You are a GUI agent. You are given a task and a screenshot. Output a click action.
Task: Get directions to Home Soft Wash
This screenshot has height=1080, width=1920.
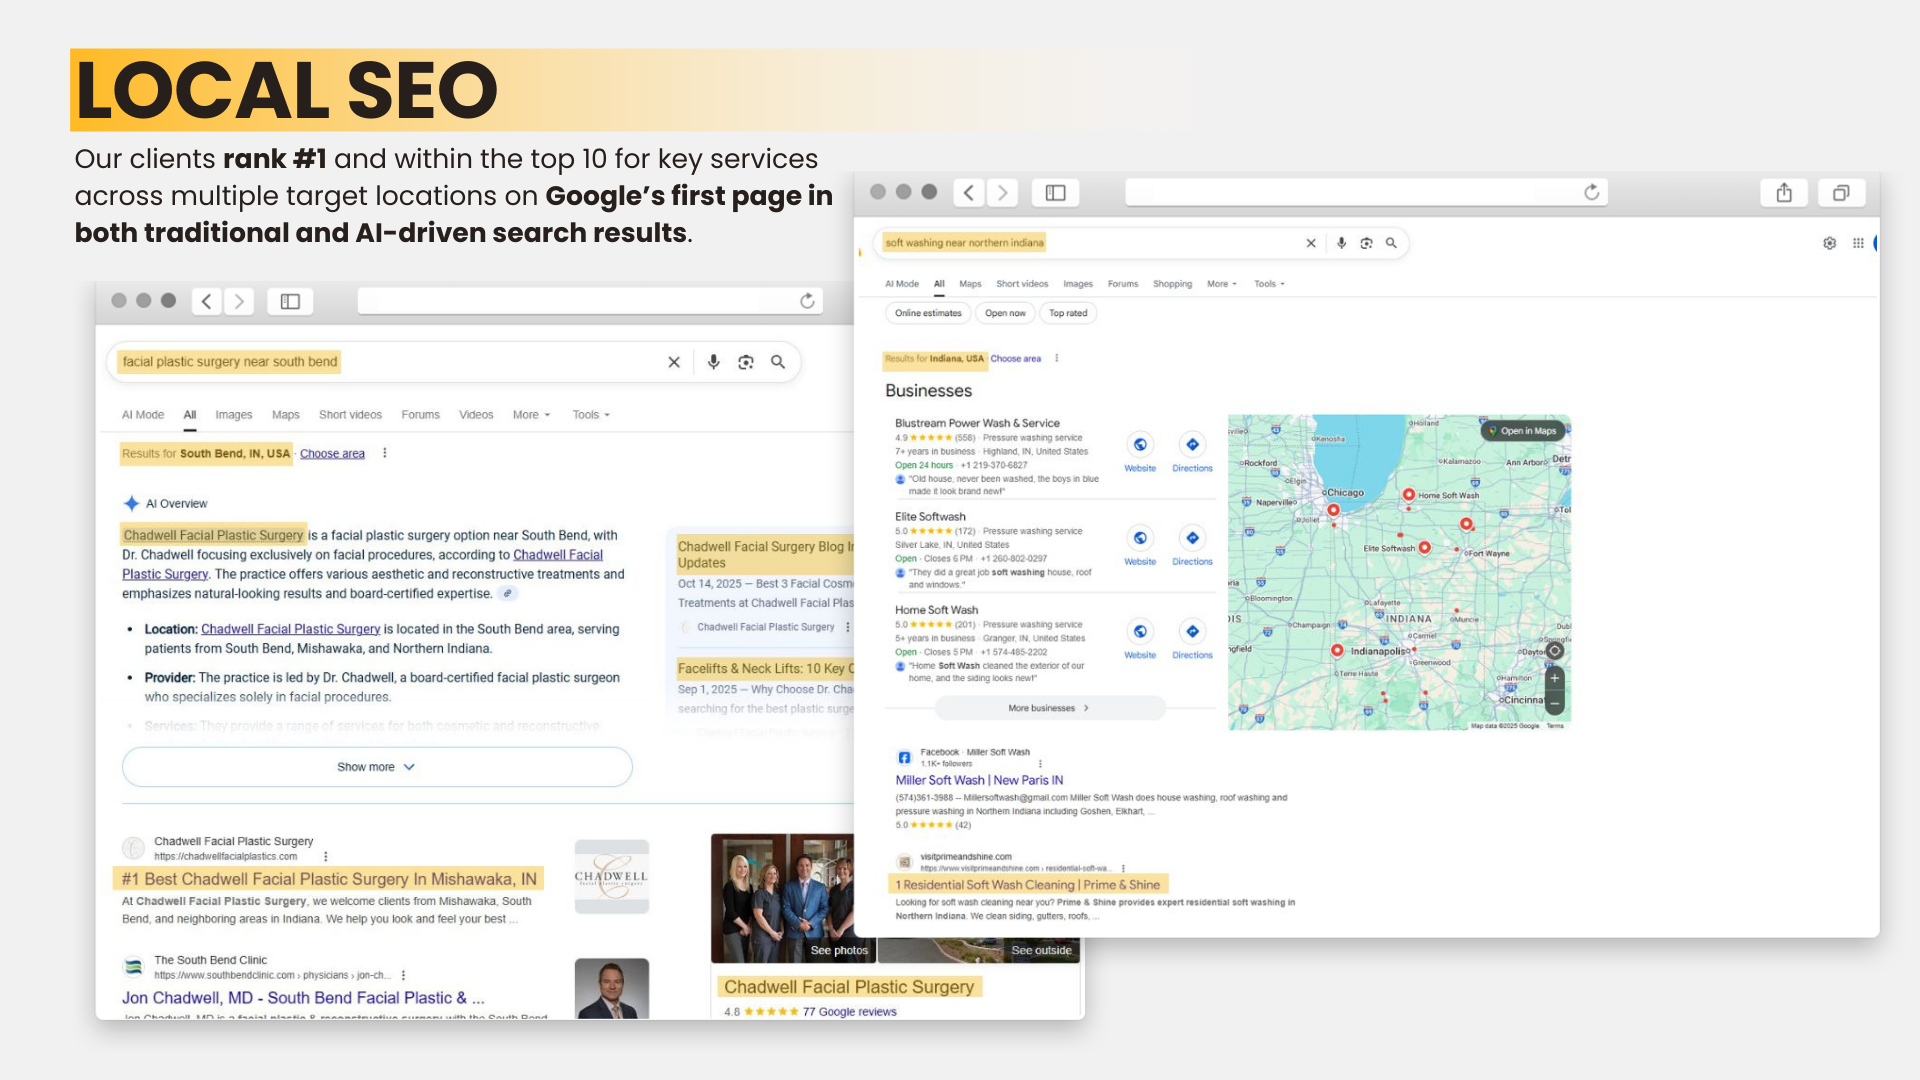1192,631
